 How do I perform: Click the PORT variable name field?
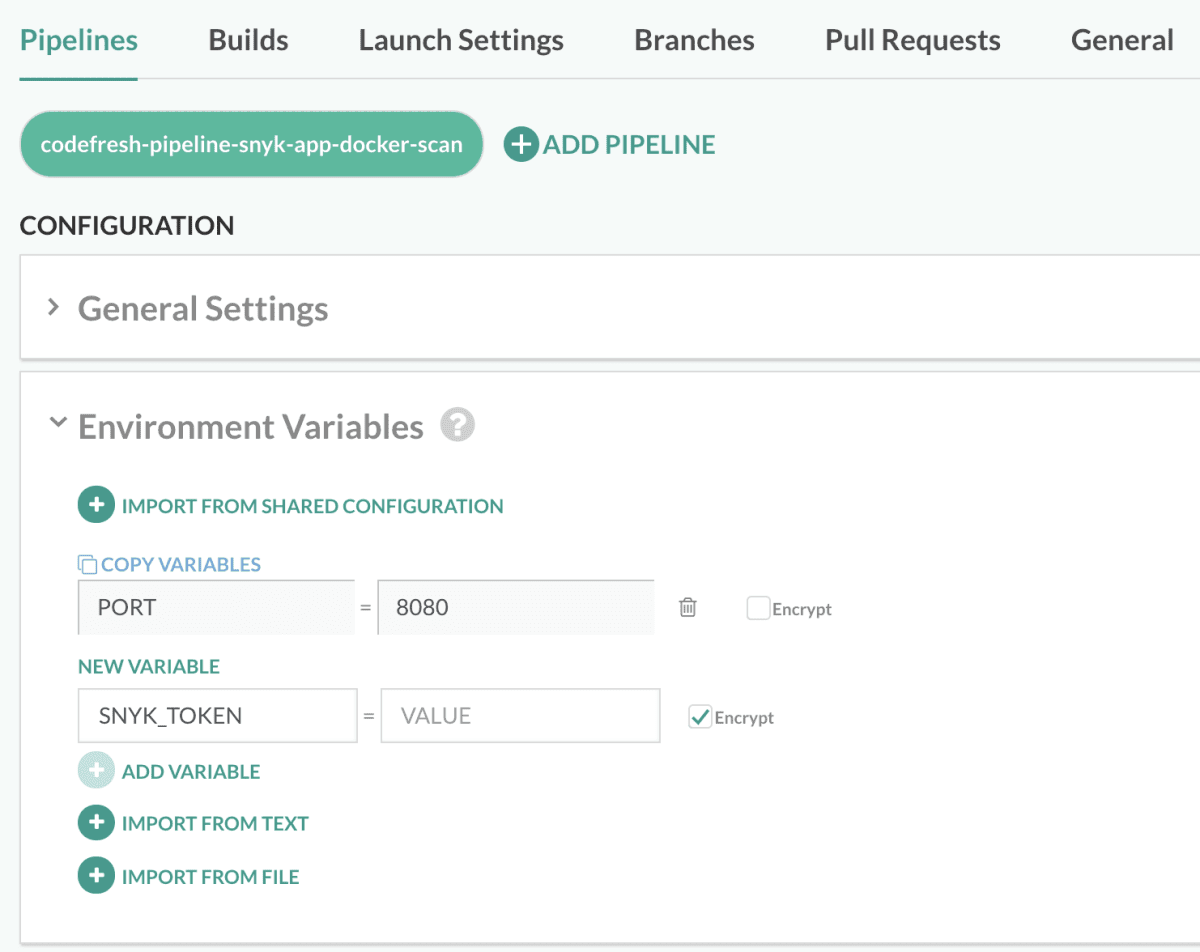click(216, 607)
